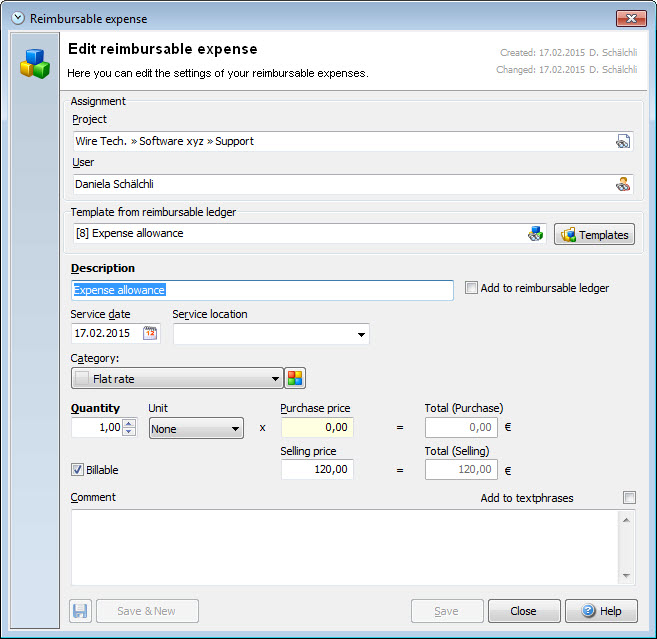This screenshot has height=639, width=657.
Task: Click the Total (Purchase) field
Action: click(461, 427)
